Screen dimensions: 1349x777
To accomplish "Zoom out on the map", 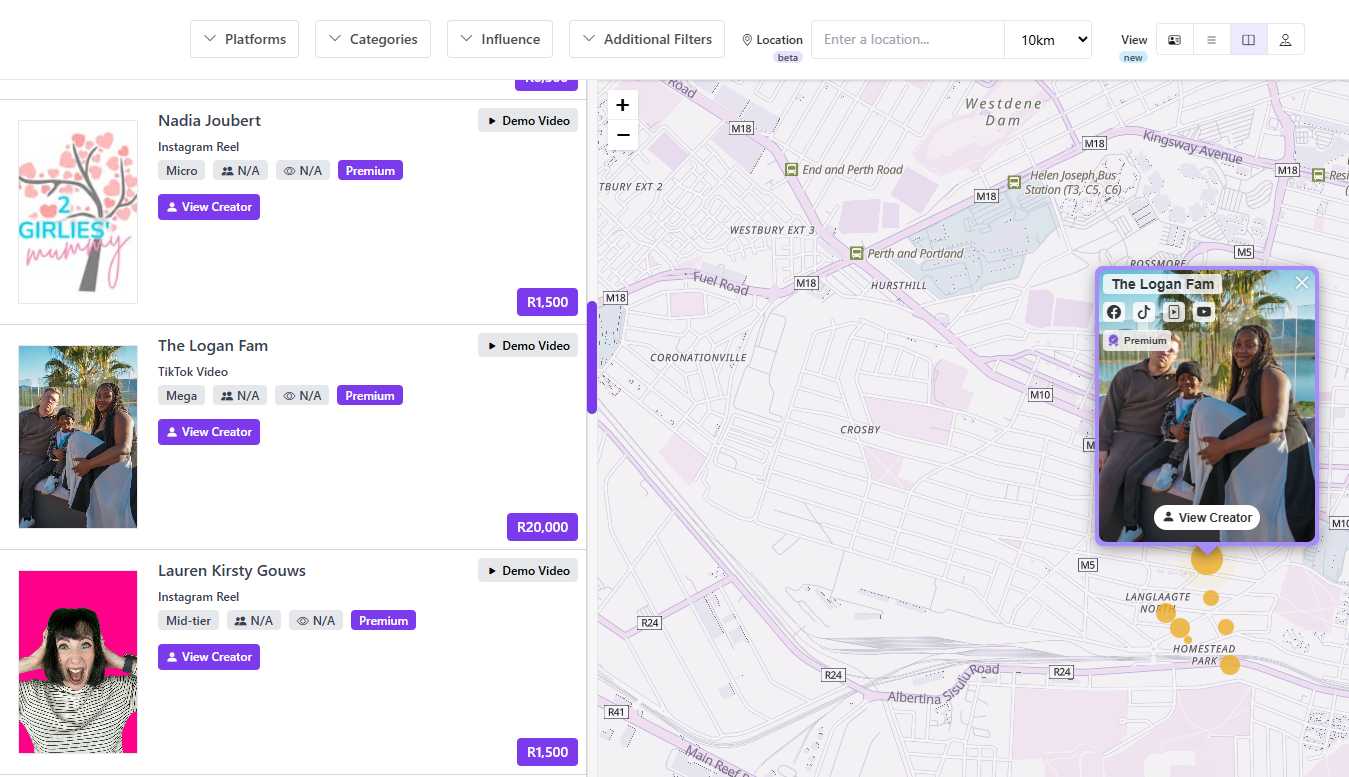I will (x=622, y=134).
